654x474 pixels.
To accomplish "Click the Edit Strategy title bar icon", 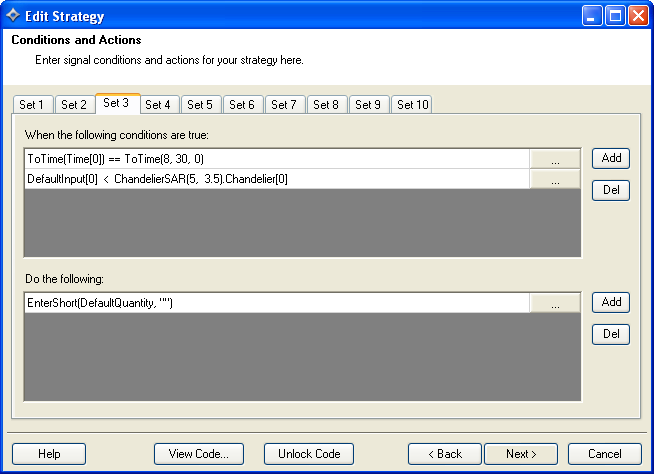I will [13, 15].
